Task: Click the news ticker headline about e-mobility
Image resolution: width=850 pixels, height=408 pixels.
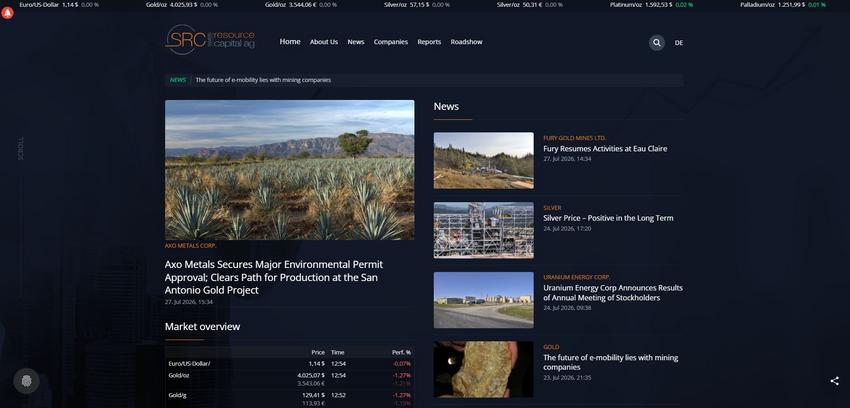Action: tap(263, 80)
